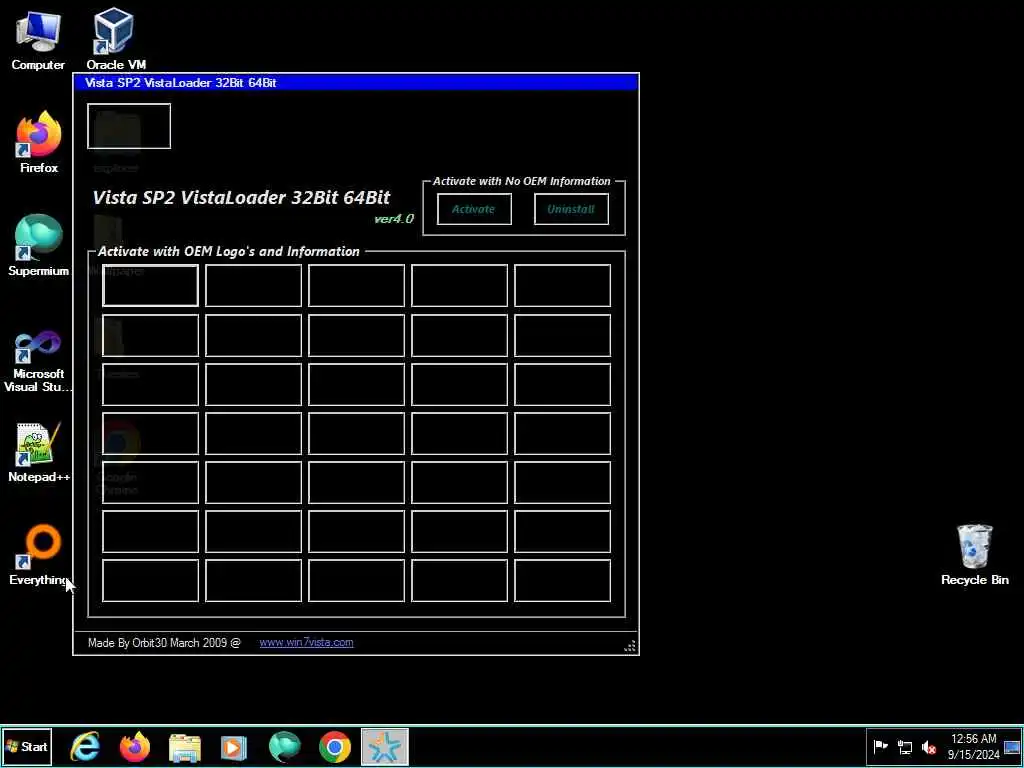Select the Microsoft Visual Studio shortcut
This screenshot has height=768, width=1024.
tap(39, 360)
